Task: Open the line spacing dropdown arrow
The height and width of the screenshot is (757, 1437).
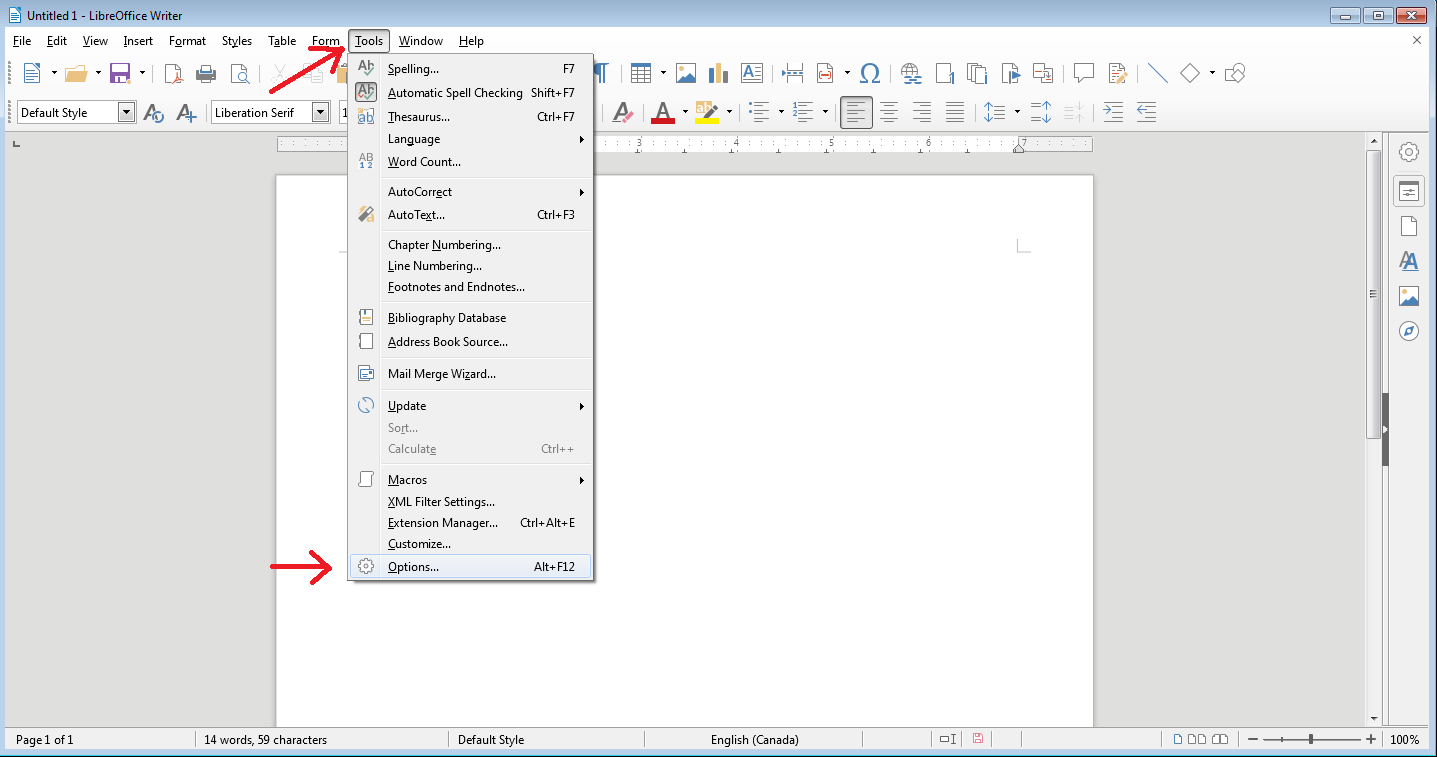Action: [1017, 113]
